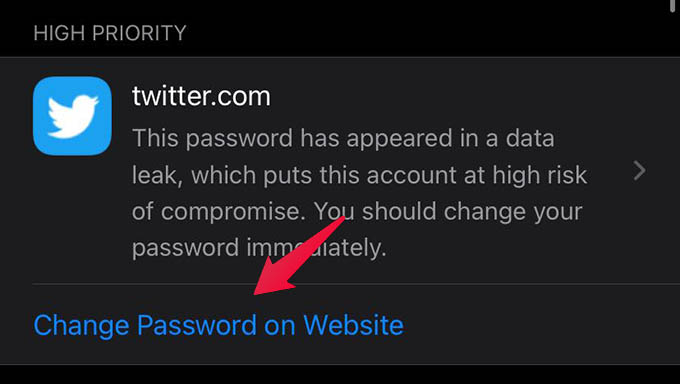Tap the 'You should change your' sentence

(x=448, y=211)
